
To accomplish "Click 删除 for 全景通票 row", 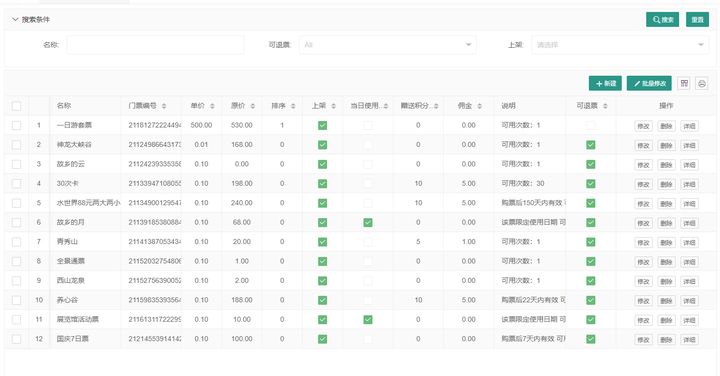I will 666,262.
